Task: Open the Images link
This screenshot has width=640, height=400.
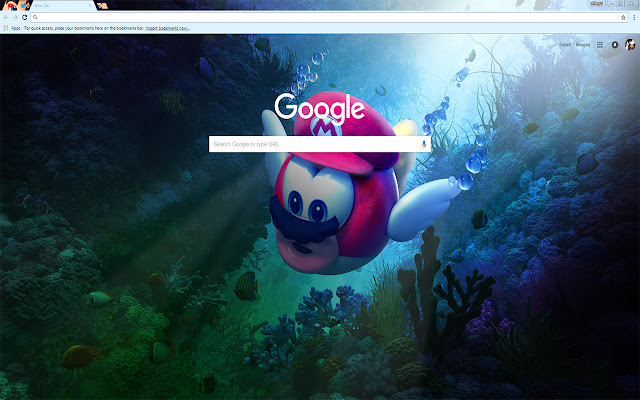Action: [x=583, y=44]
